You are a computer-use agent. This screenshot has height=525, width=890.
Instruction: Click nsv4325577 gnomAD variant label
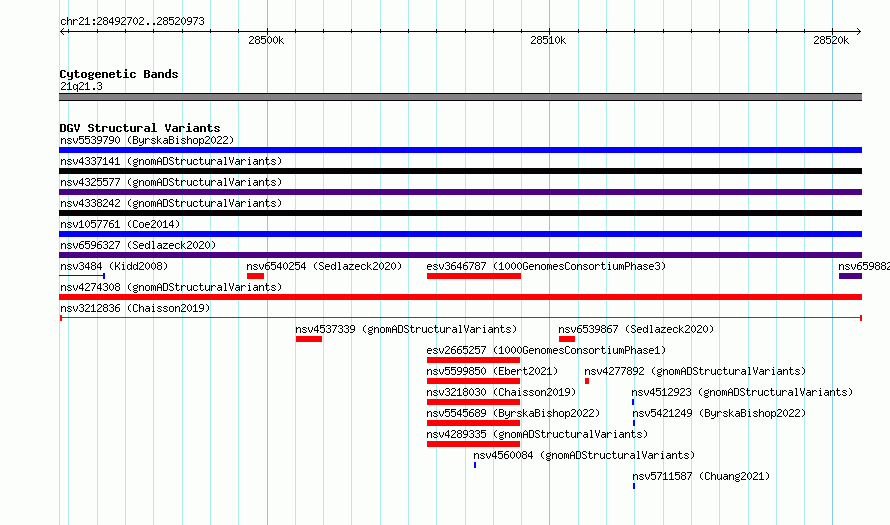[x=171, y=182]
